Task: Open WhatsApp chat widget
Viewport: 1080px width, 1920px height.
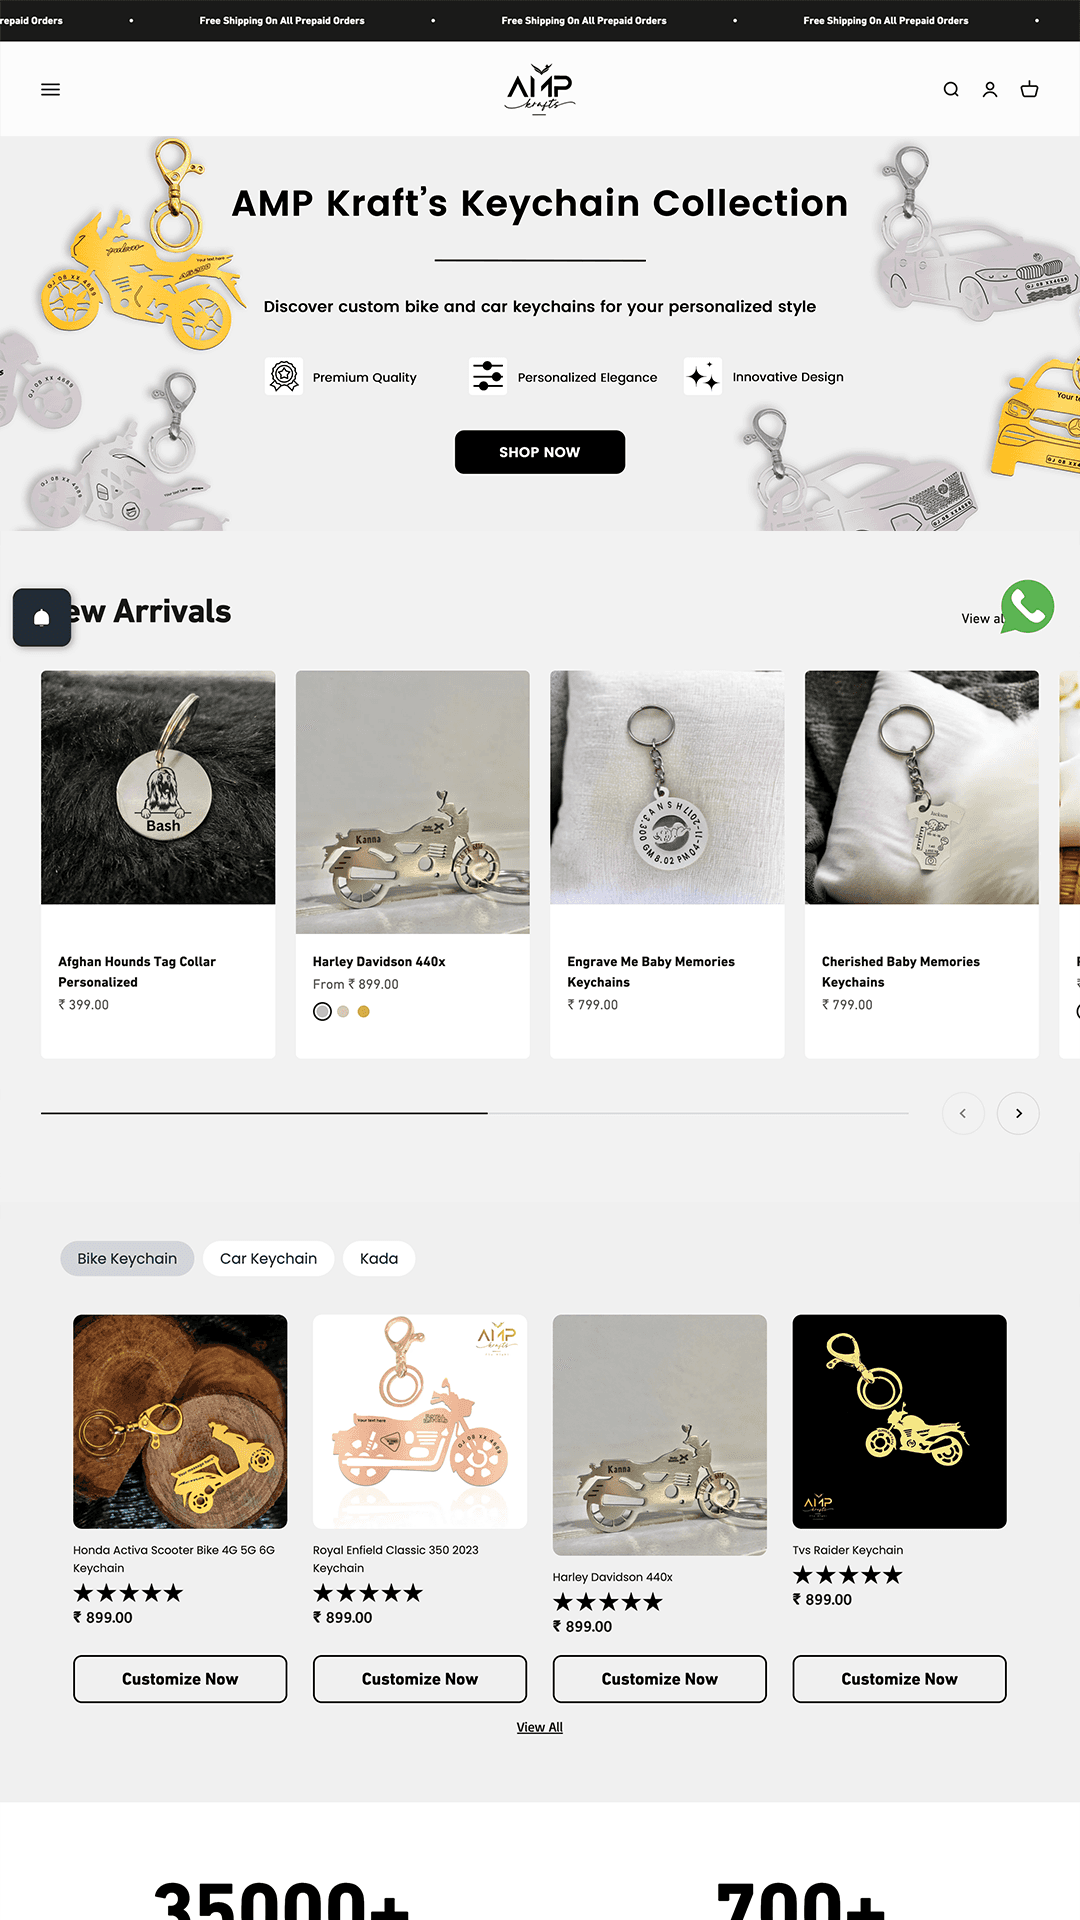Action: (x=1027, y=607)
